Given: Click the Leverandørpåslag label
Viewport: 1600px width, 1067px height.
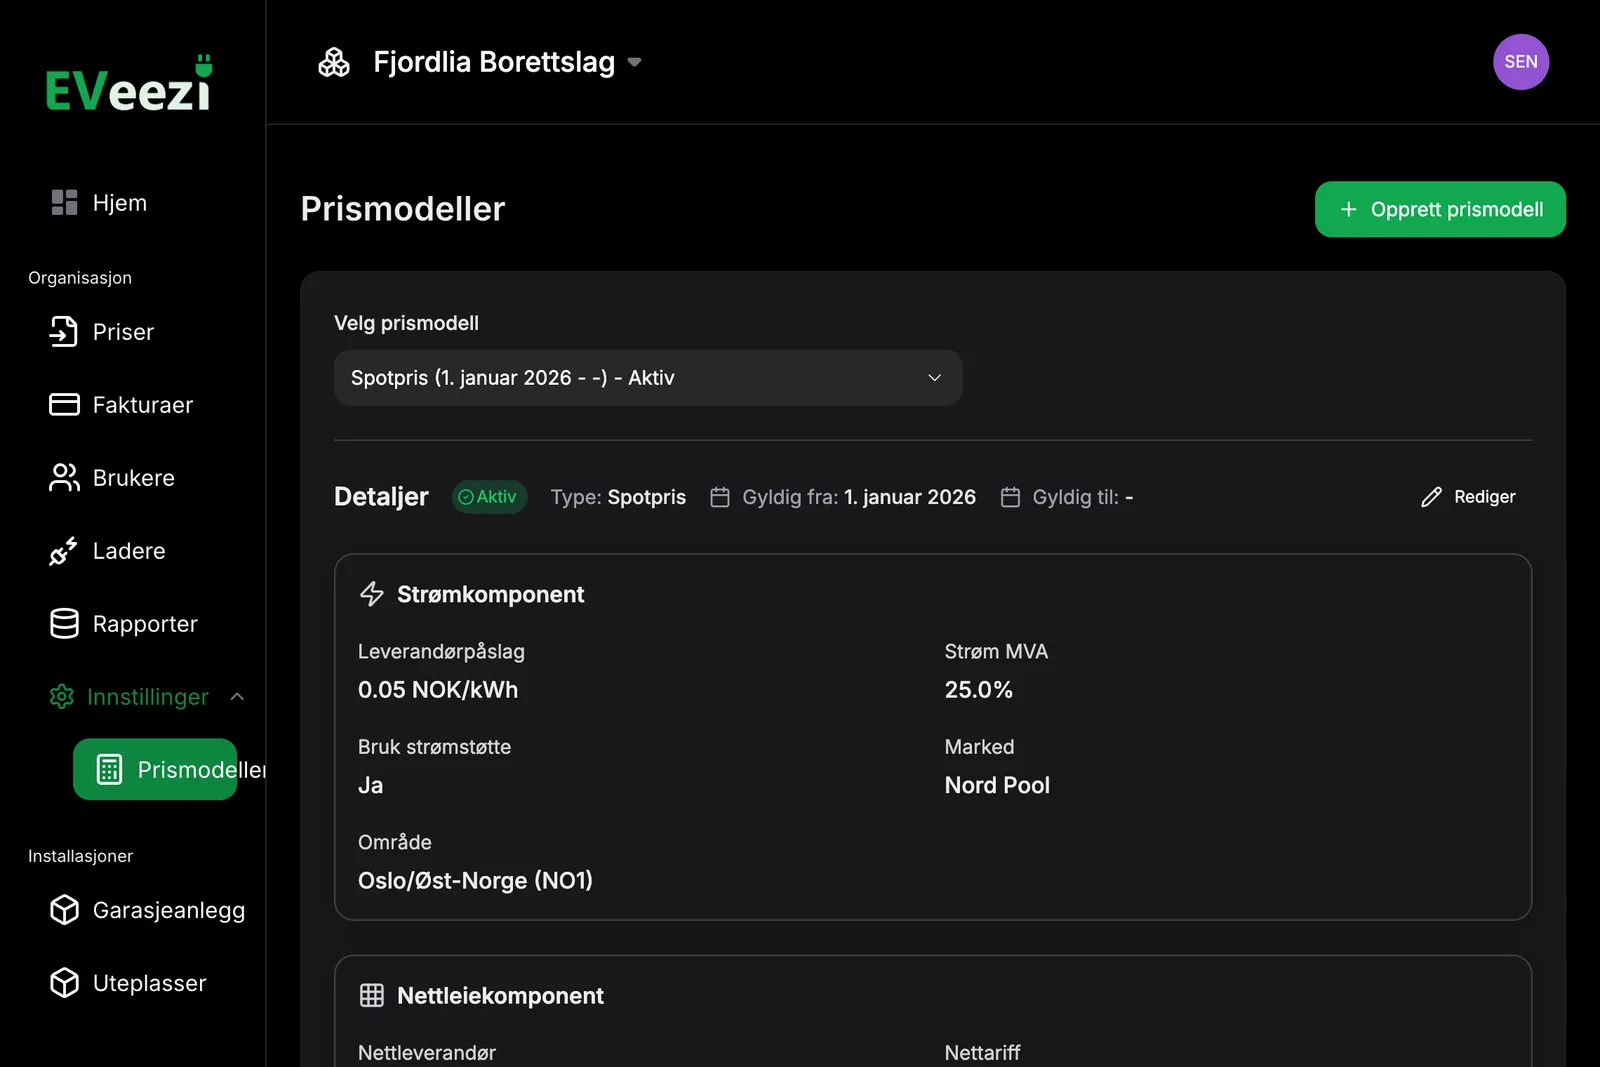Looking at the screenshot, I should coord(441,652).
